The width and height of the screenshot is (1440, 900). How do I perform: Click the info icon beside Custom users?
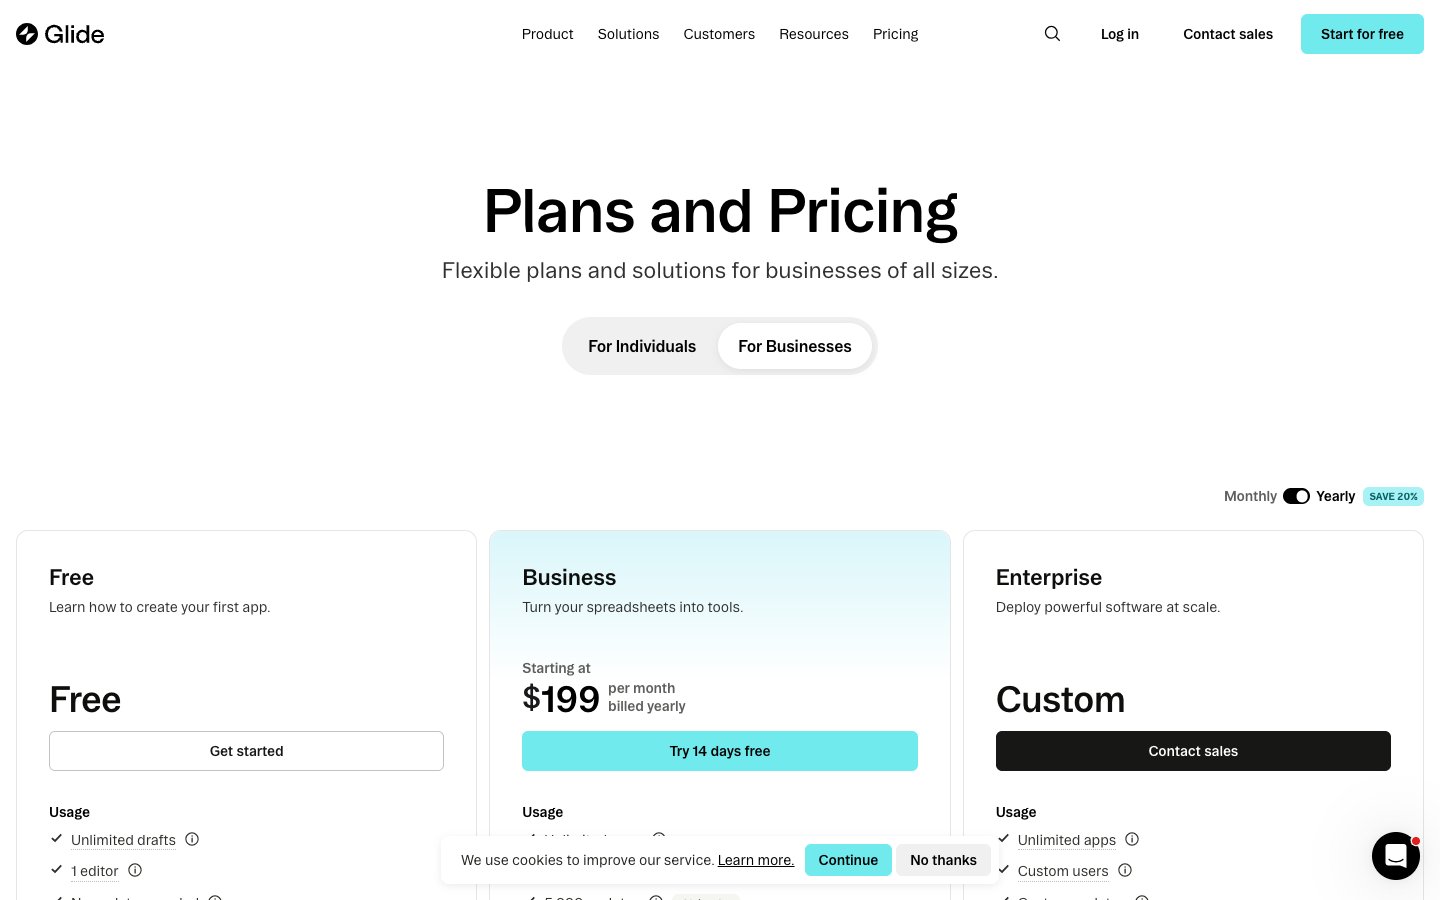[1125, 870]
